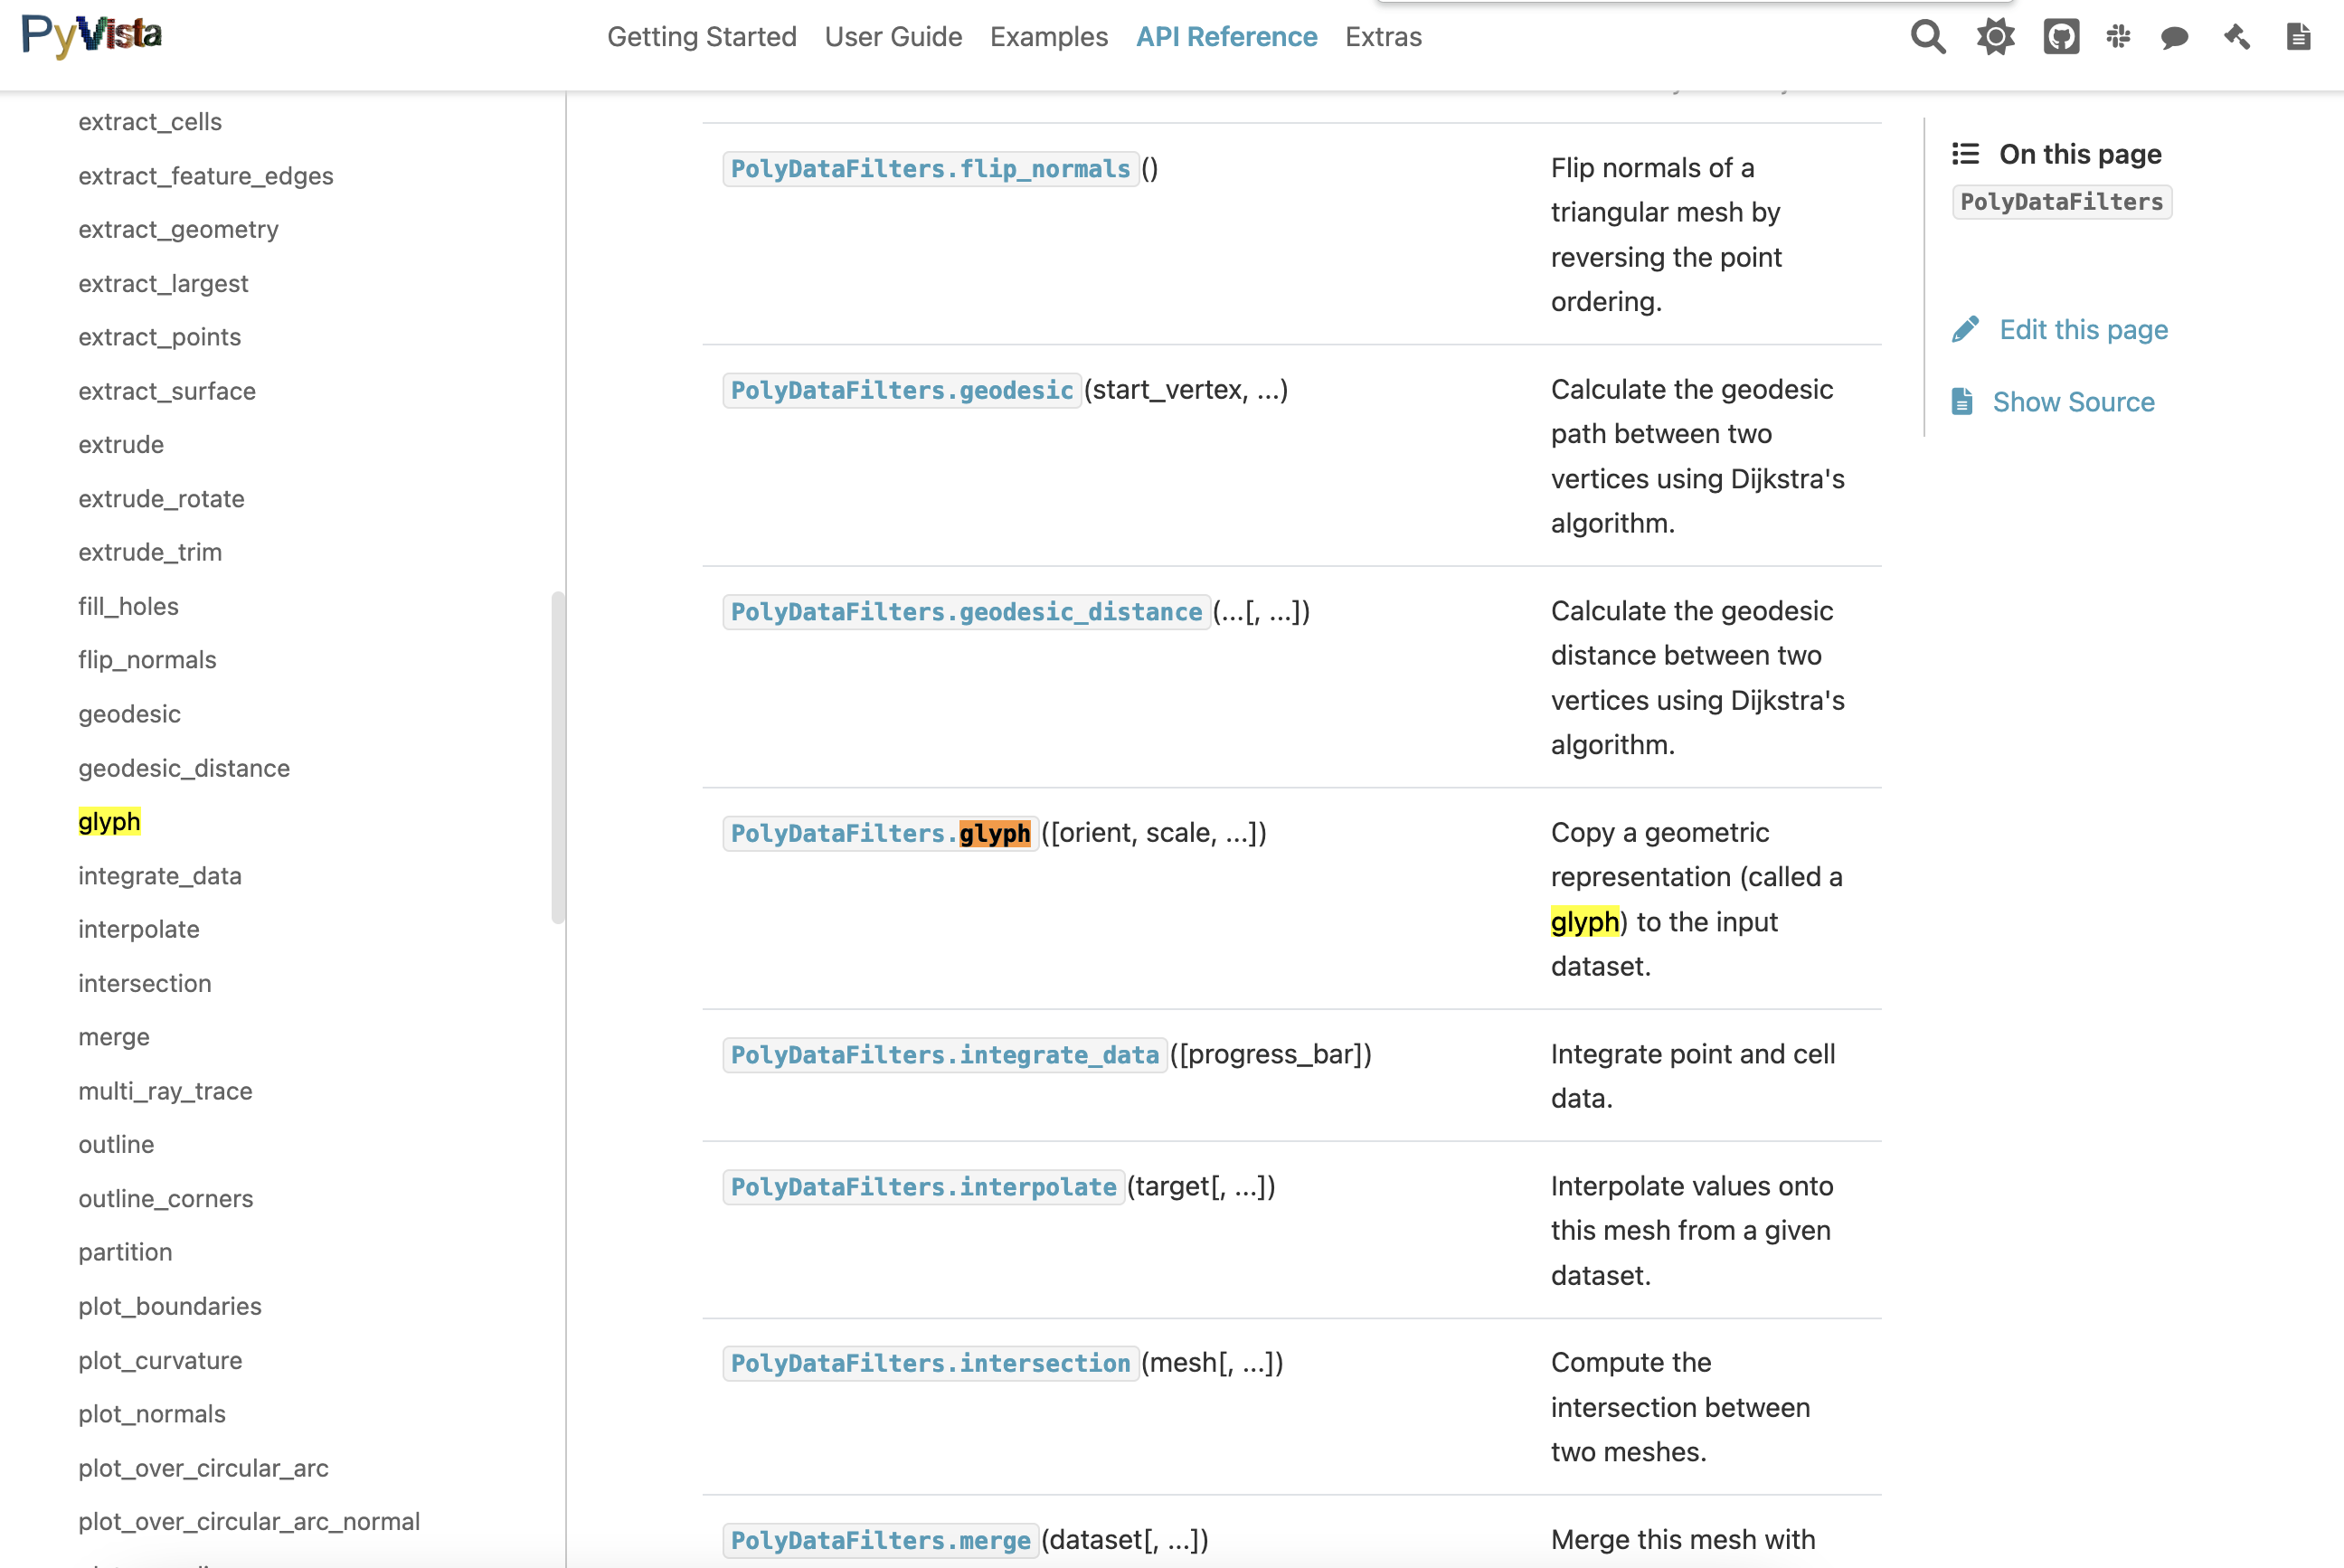Open PolyDataFilters.integrate_data link
Screen dimensions: 2344x1568
tap(944, 1055)
